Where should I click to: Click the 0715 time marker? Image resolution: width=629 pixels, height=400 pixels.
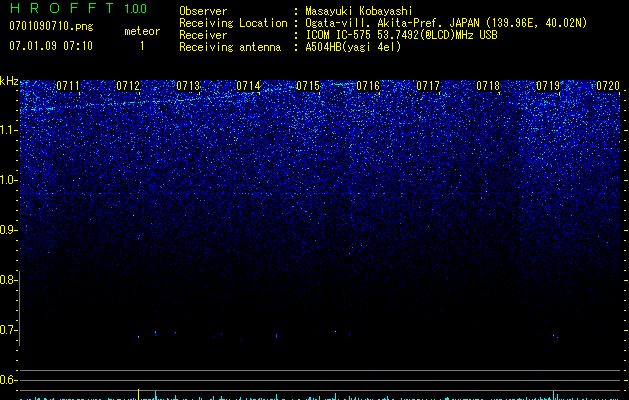[x=308, y=86]
